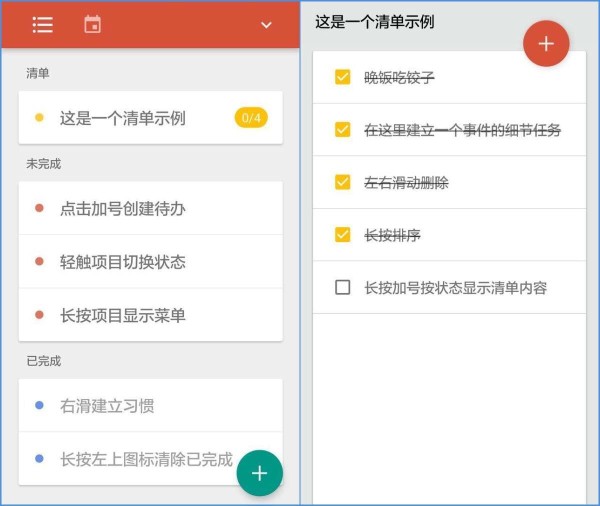Check the 长按加号按状态显示清单内容 checkbox

342,287
